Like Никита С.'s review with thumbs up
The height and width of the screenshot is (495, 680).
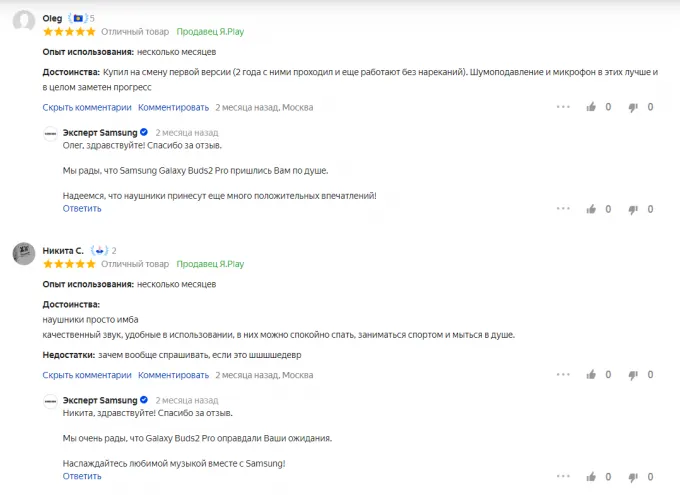pyautogui.click(x=592, y=375)
